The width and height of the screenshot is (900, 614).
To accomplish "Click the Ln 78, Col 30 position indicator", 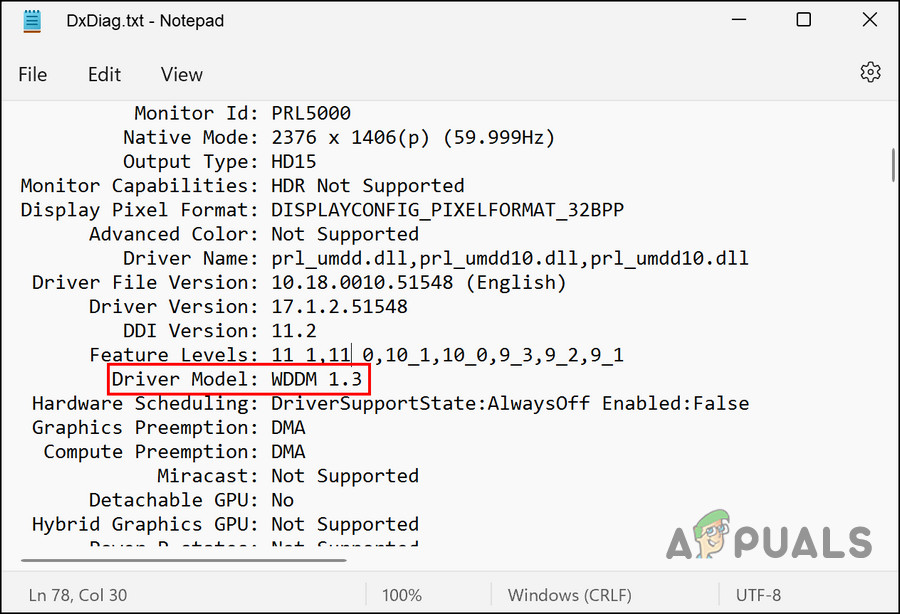I will click(78, 595).
